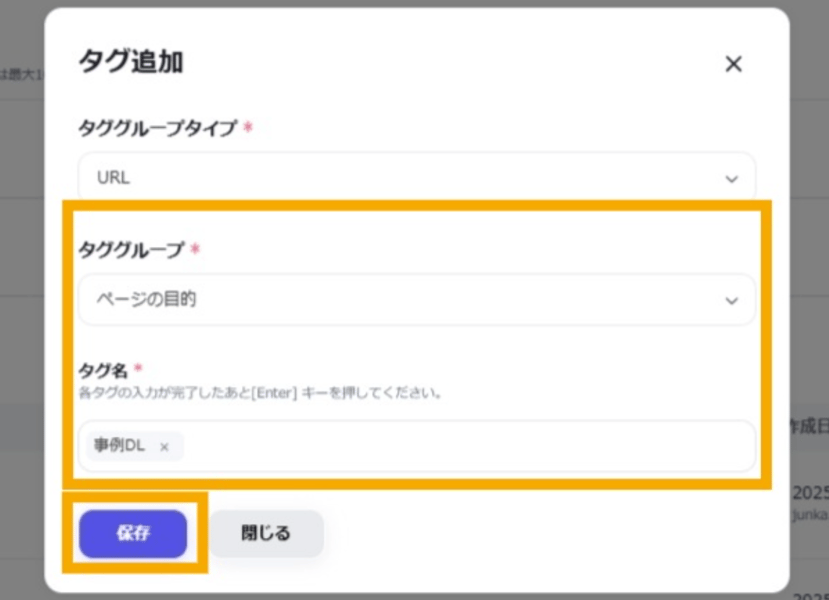Click the Enter key hint text below タグ名
Viewport: 829px width, 600px height.
[260, 393]
